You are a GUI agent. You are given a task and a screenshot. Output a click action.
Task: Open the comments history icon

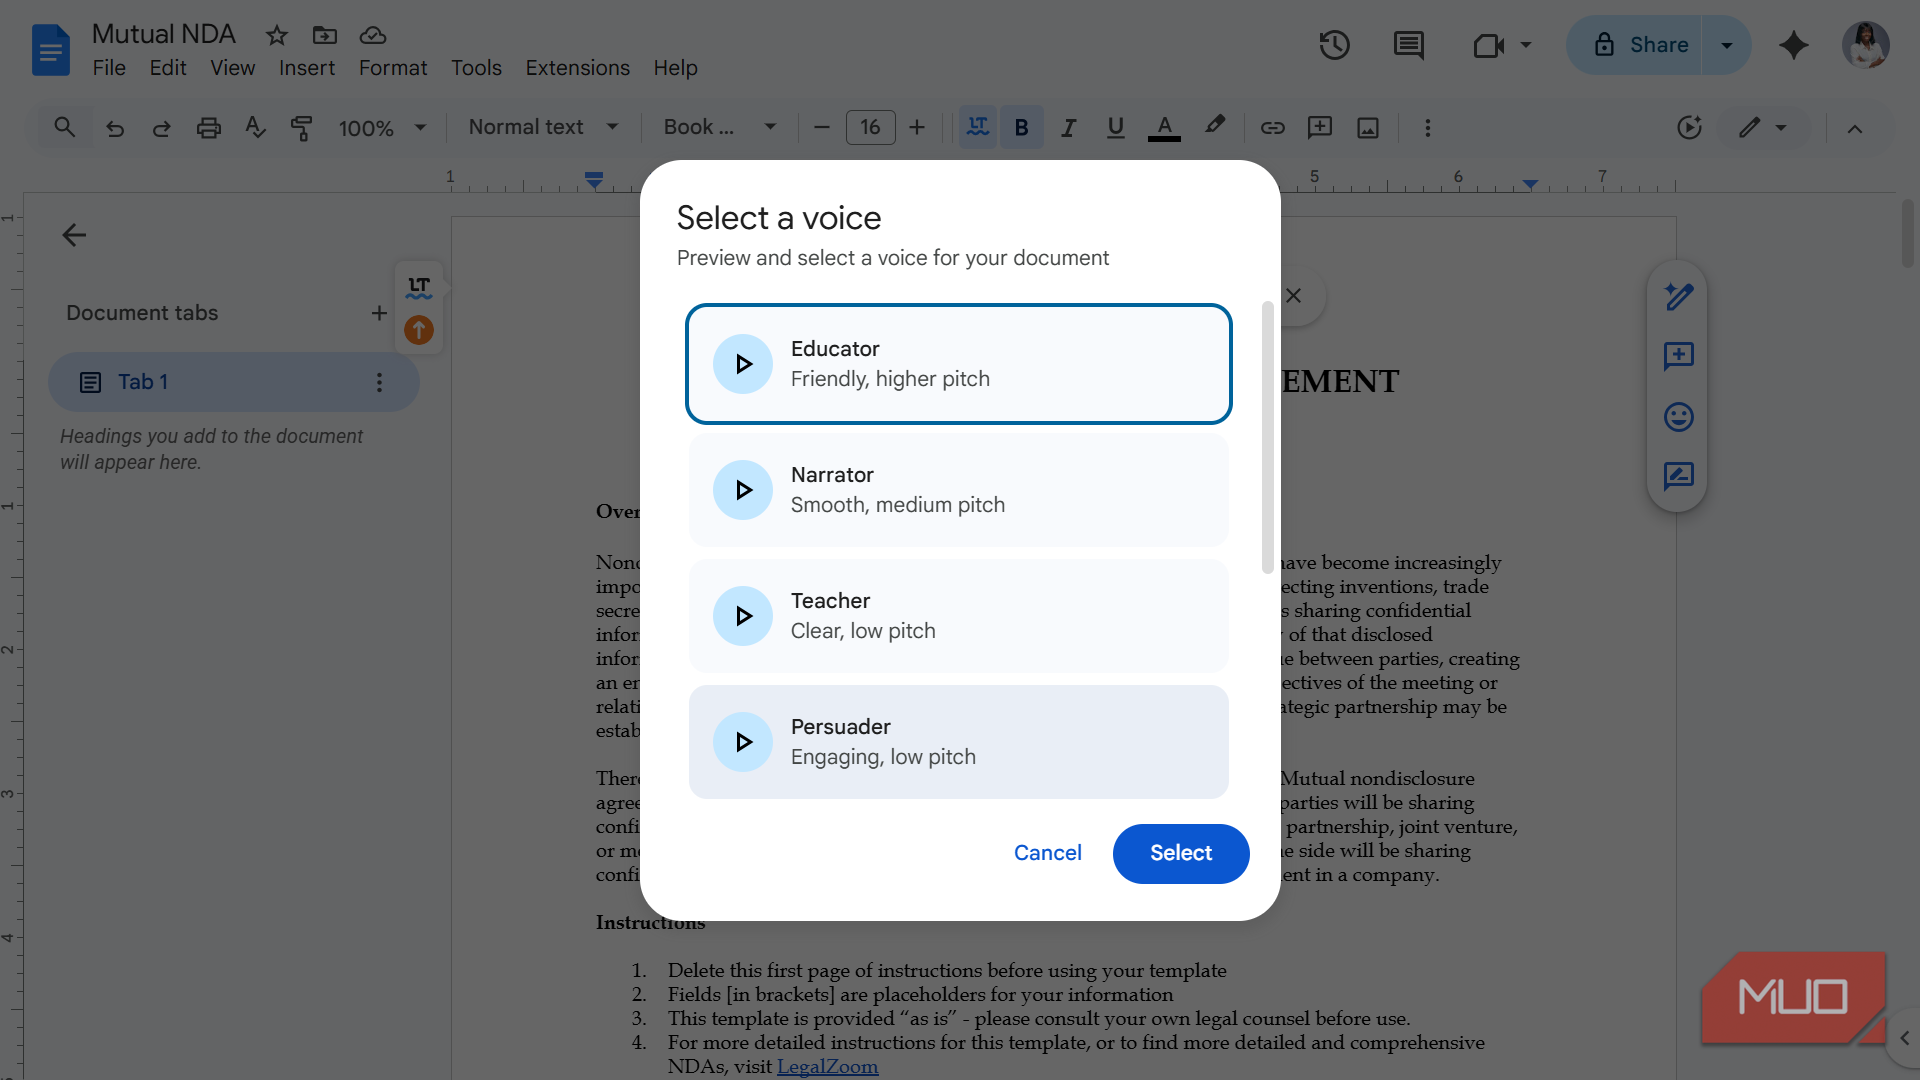point(1408,45)
